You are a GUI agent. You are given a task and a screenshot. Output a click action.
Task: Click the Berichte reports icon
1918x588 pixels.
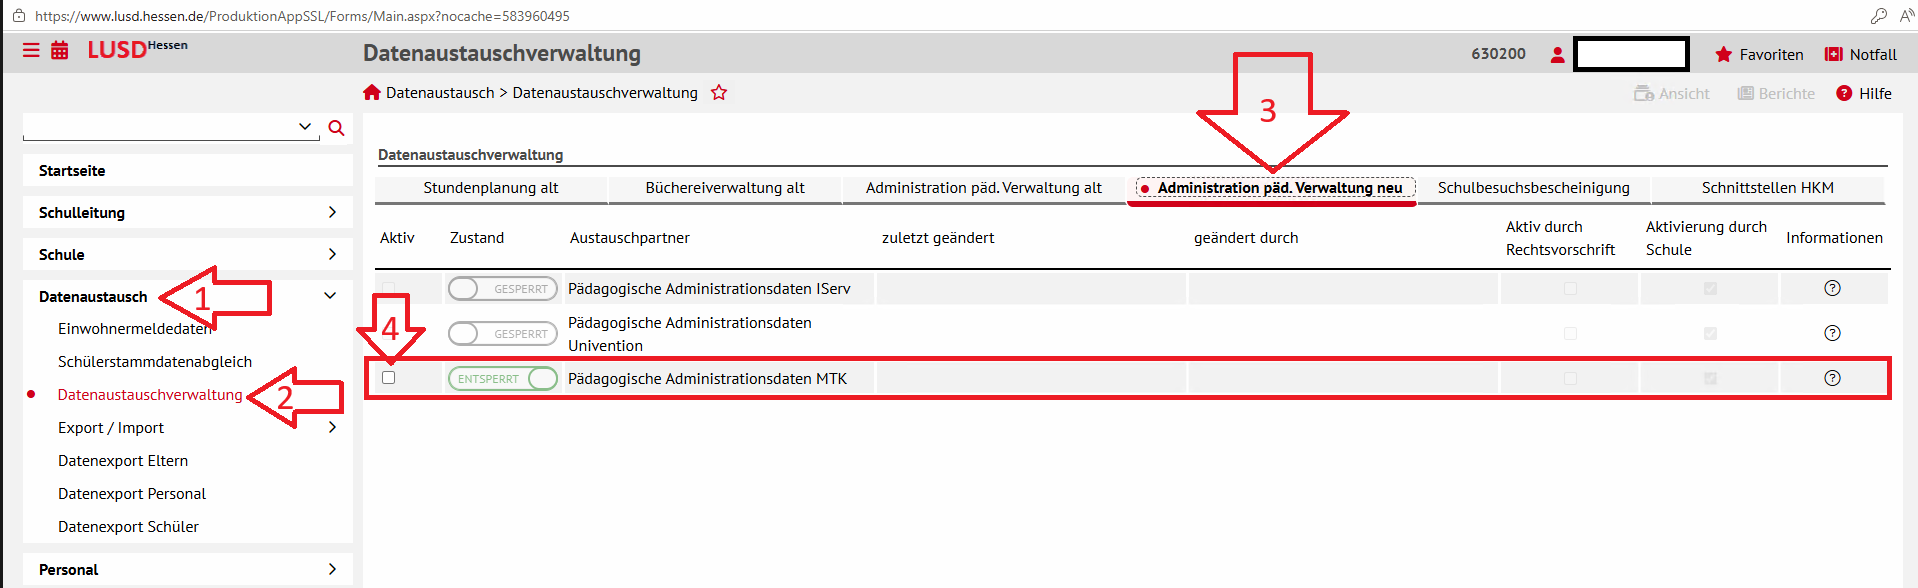1746,93
